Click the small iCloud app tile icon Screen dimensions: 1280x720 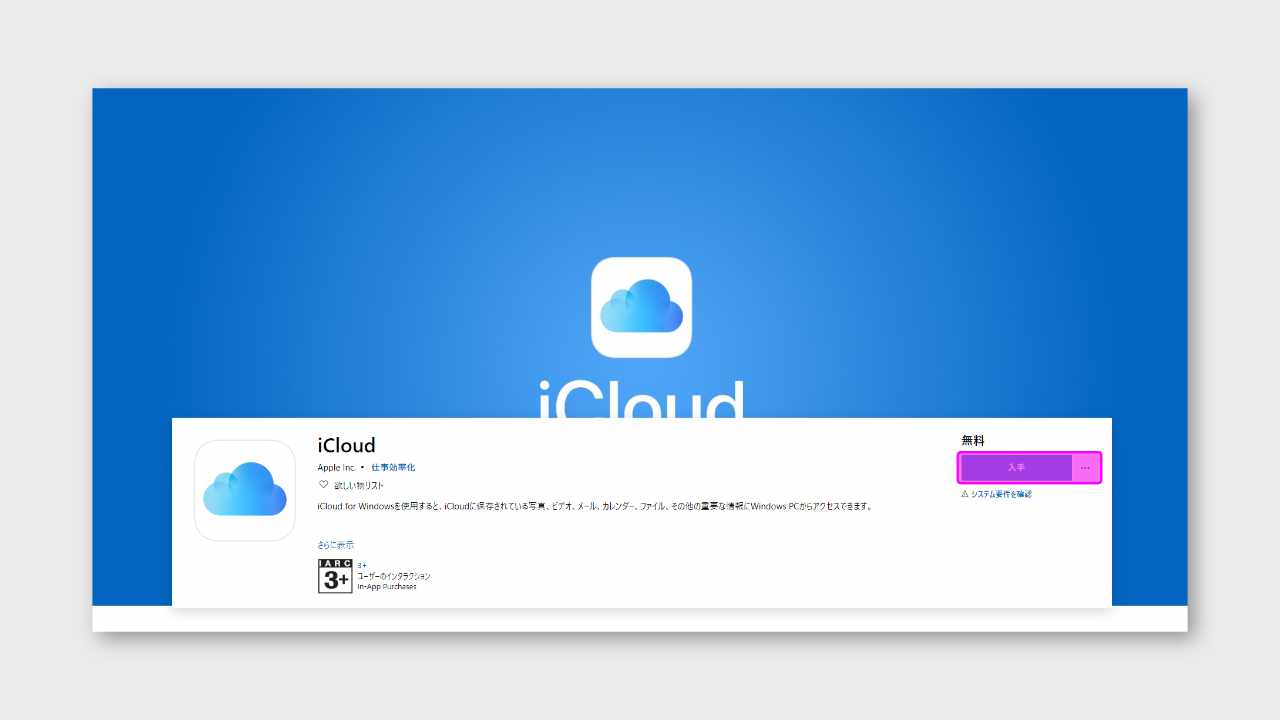[245, 490]
